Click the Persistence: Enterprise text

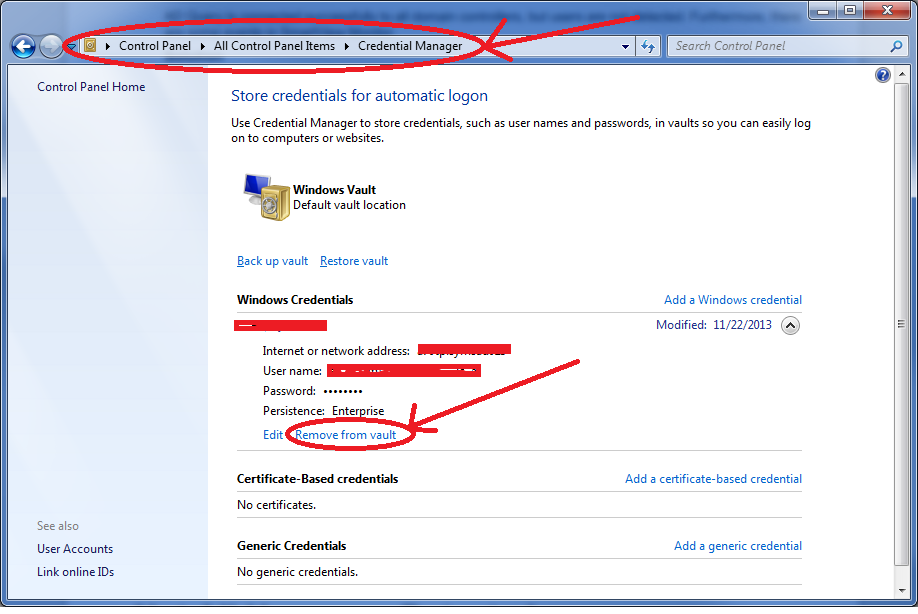point(323,411)
